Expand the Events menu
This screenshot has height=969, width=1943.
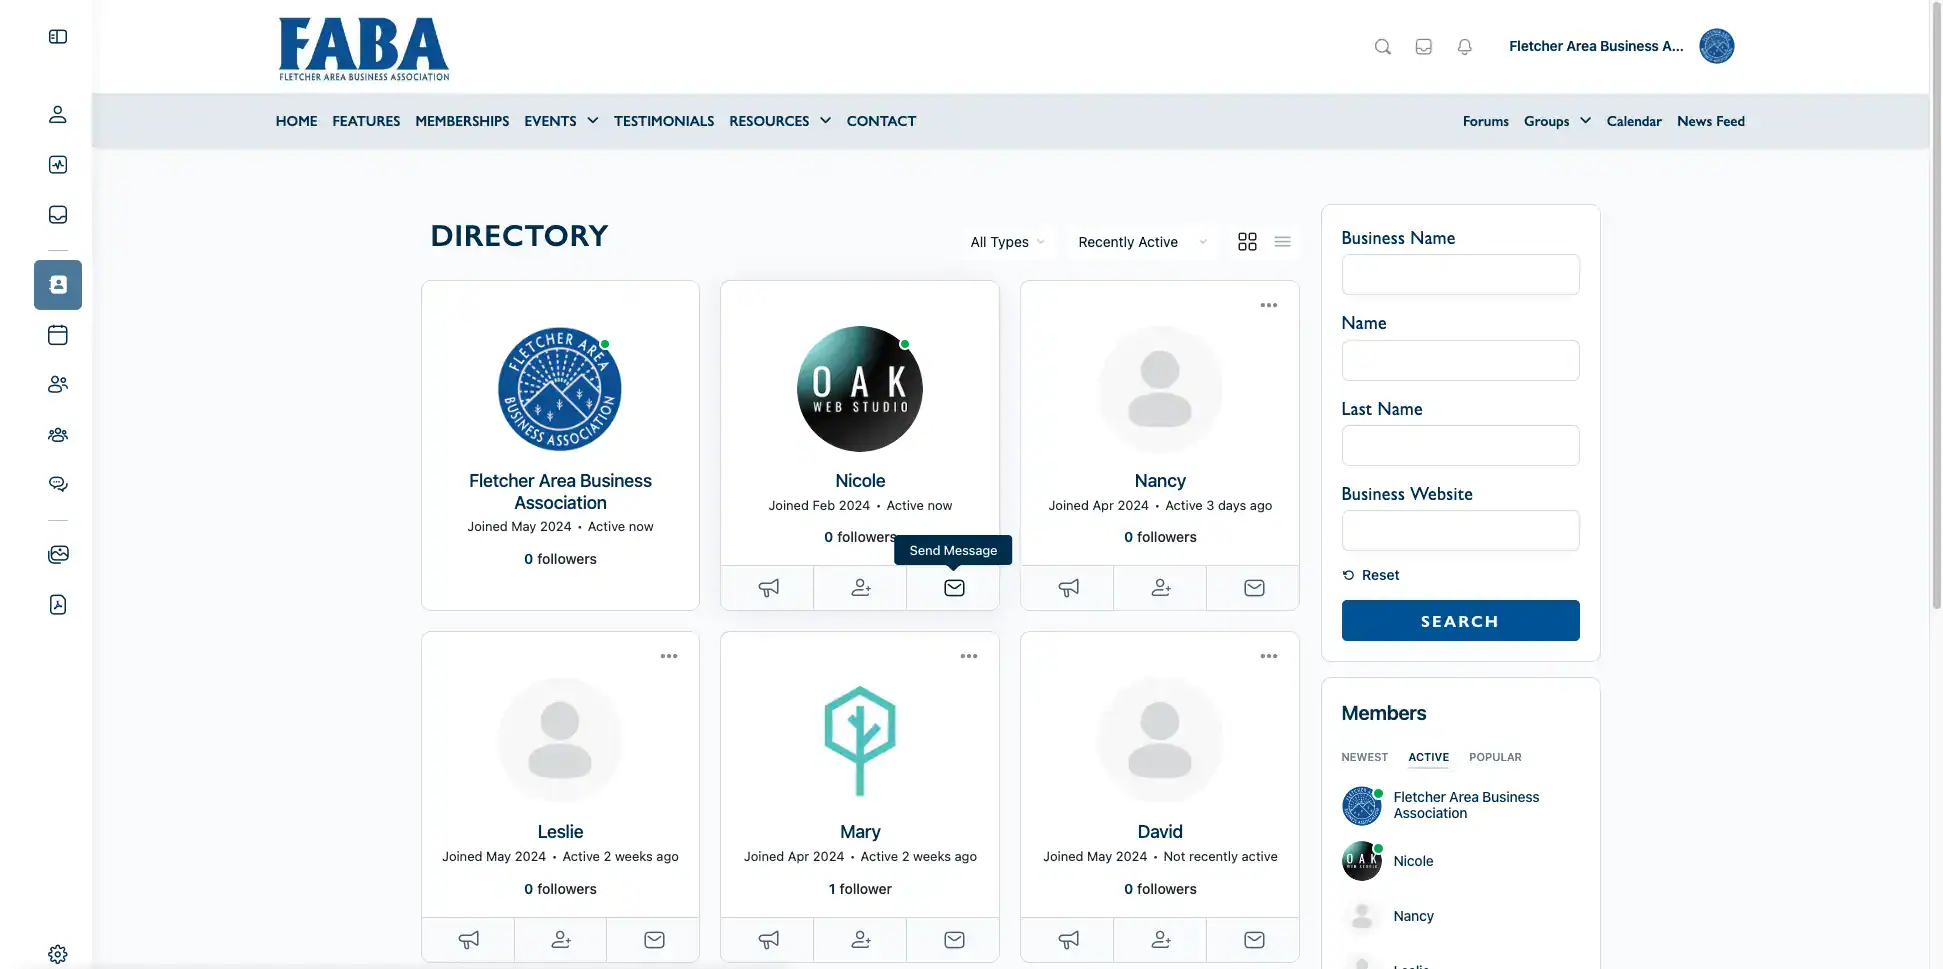[x=561, y=121]
